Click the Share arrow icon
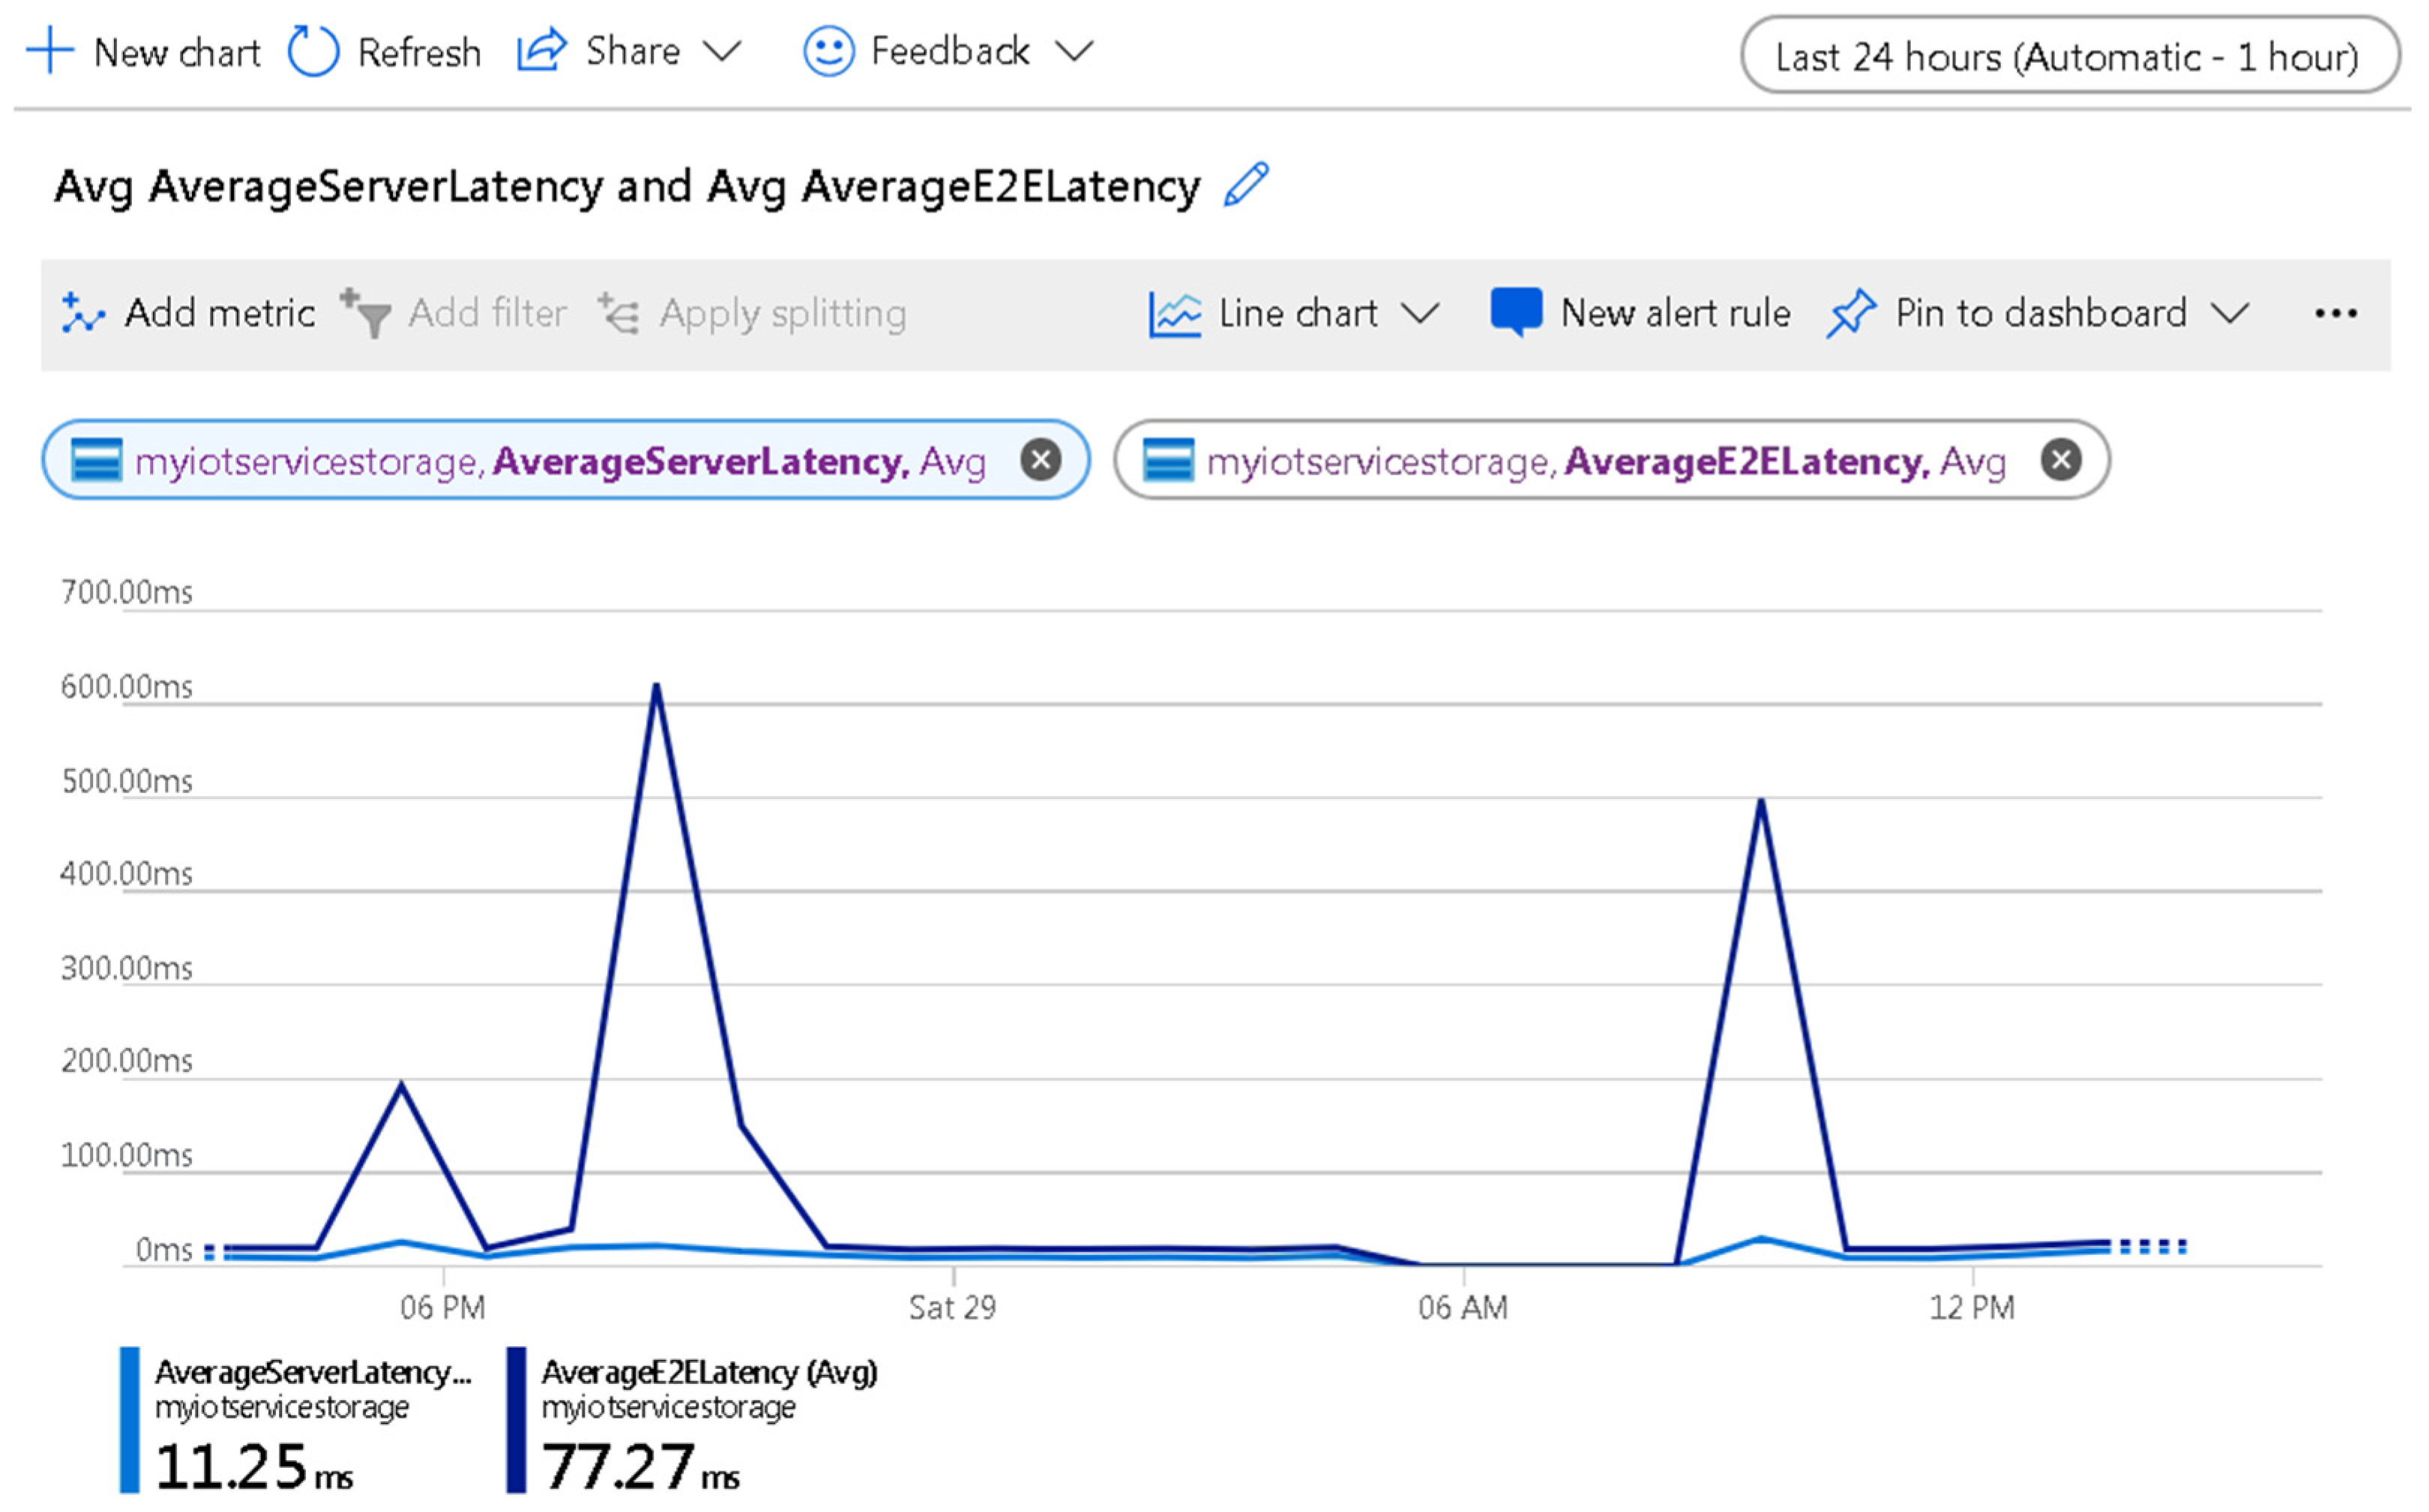This screenshot has height=1512, width=2429. tap(542, 50)
